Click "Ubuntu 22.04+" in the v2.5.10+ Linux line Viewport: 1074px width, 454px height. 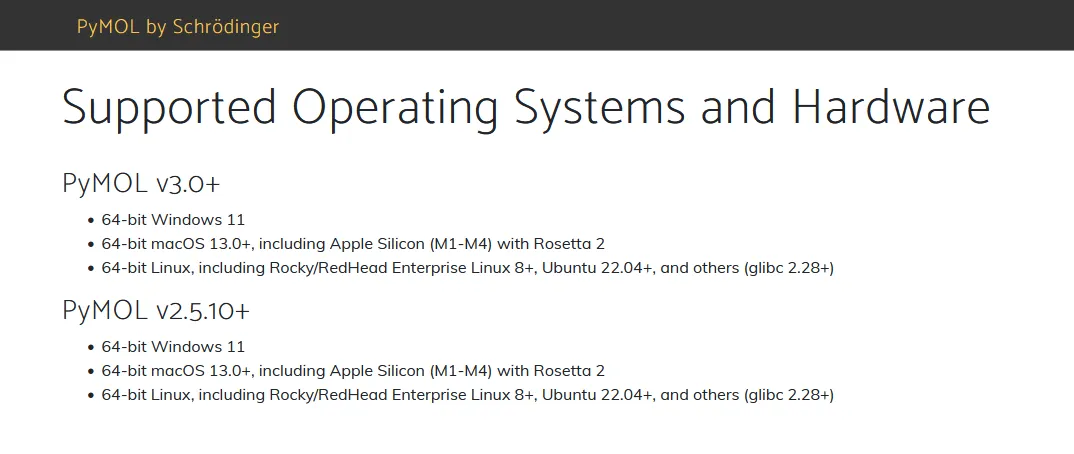[598, 395]
